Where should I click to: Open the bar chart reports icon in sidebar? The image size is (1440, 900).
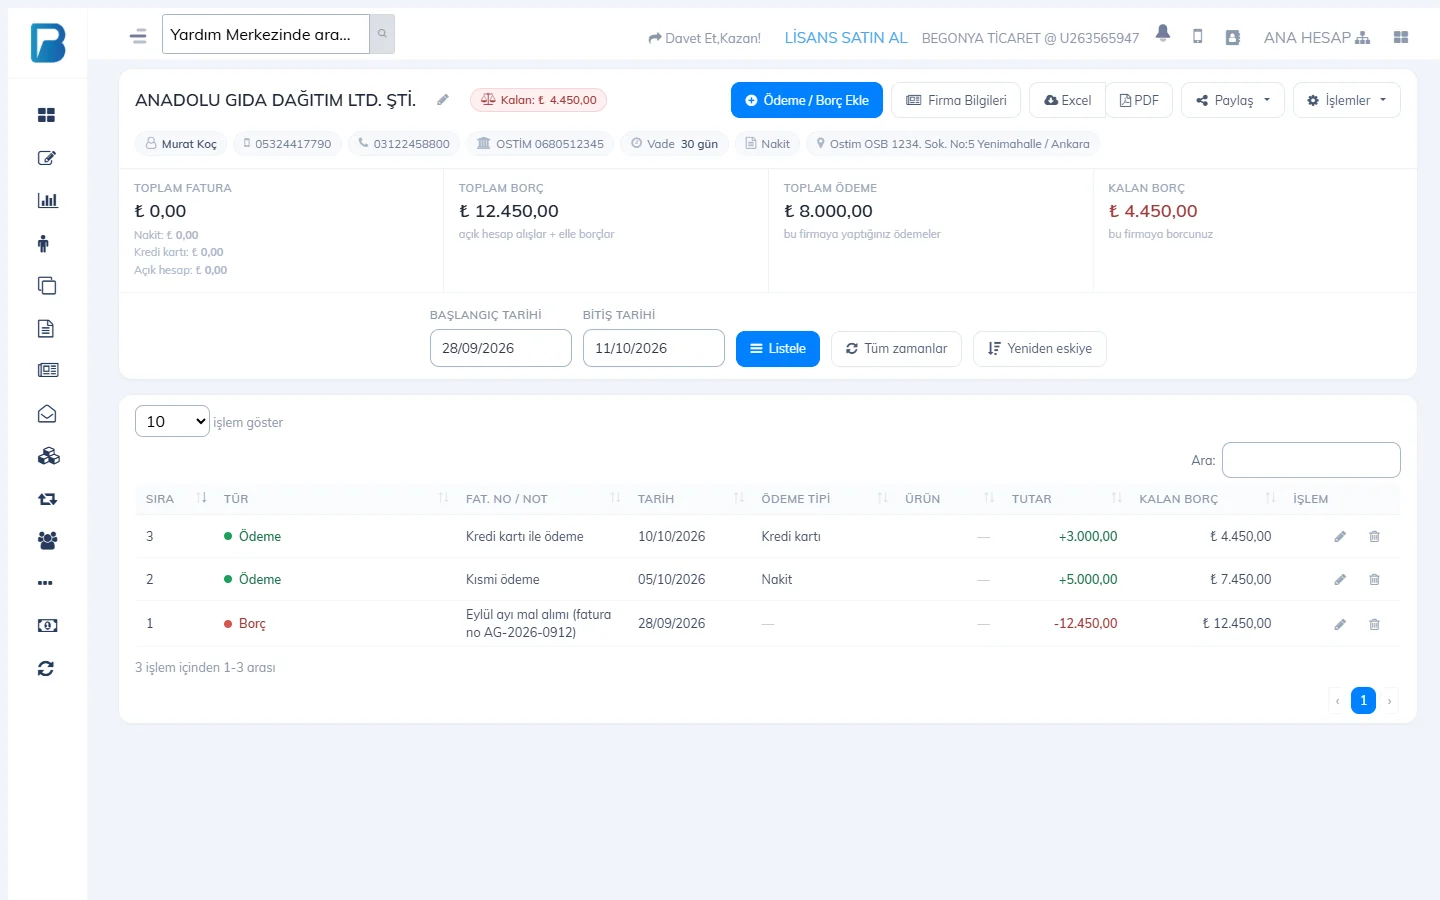click(x=47, y=200)
